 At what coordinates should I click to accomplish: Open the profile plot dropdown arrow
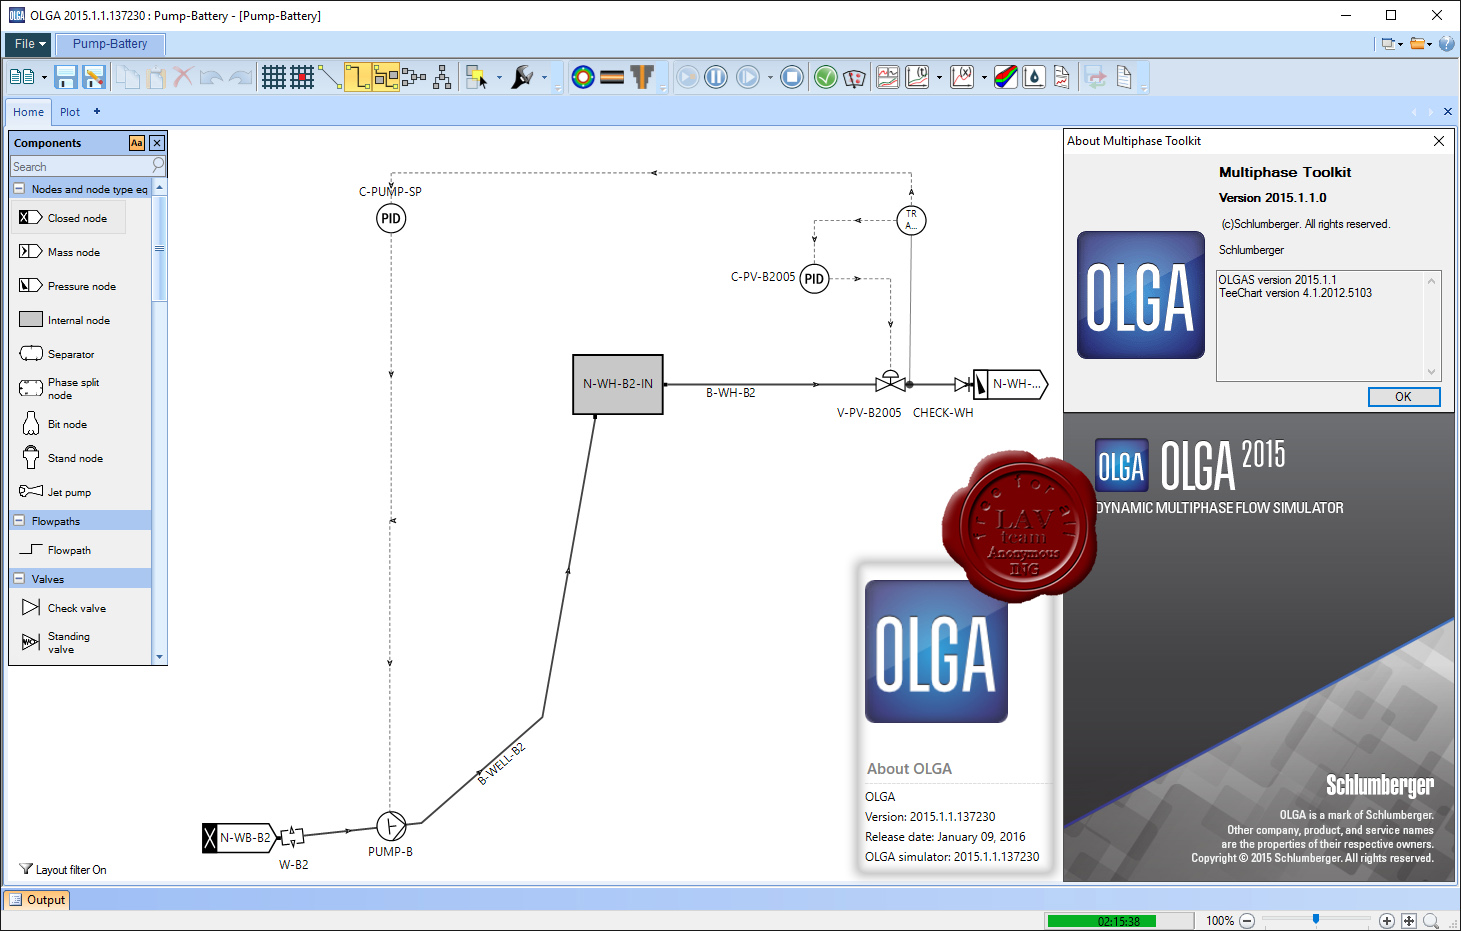click(x=984, y=77)
